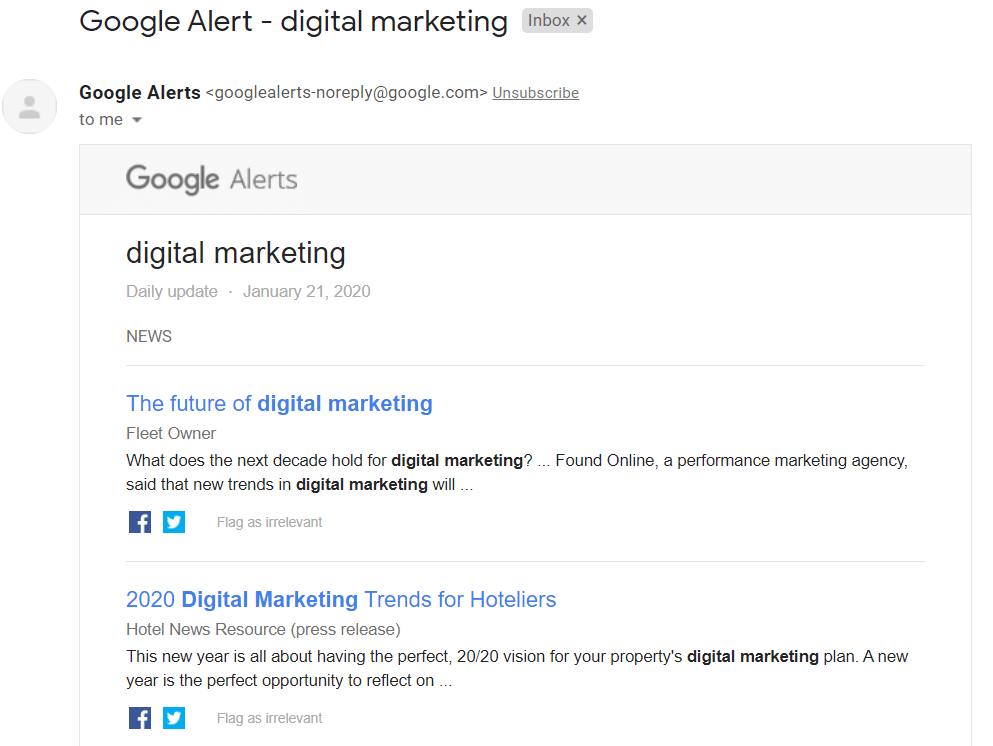Click the Google Alerts logo
Image resolution: width=993 pixels, height=746 pixels.
pos(211,179)
